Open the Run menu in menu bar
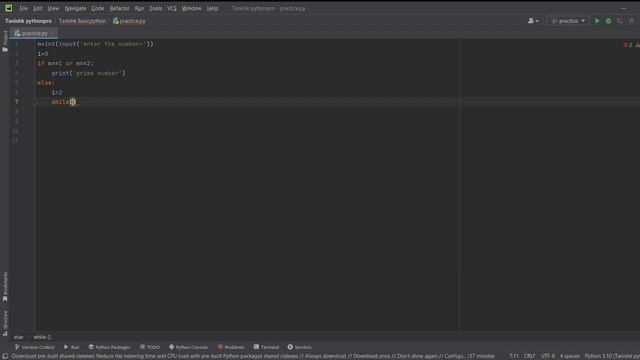Image resolution: width=640 pixels, height=360 pixels. [x=139, y=8]
